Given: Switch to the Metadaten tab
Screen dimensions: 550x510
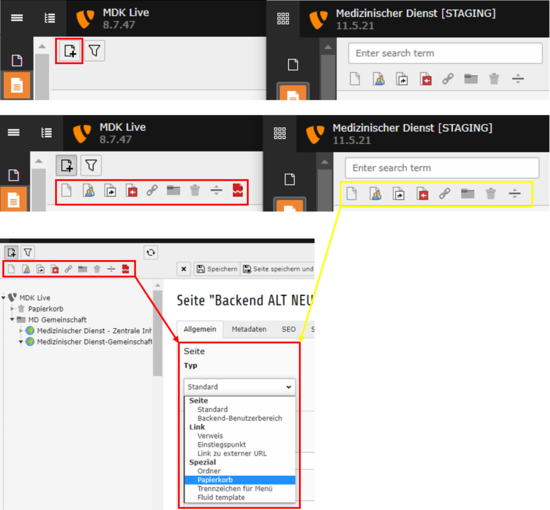Looking at the screenshot, I should (249, 329).
